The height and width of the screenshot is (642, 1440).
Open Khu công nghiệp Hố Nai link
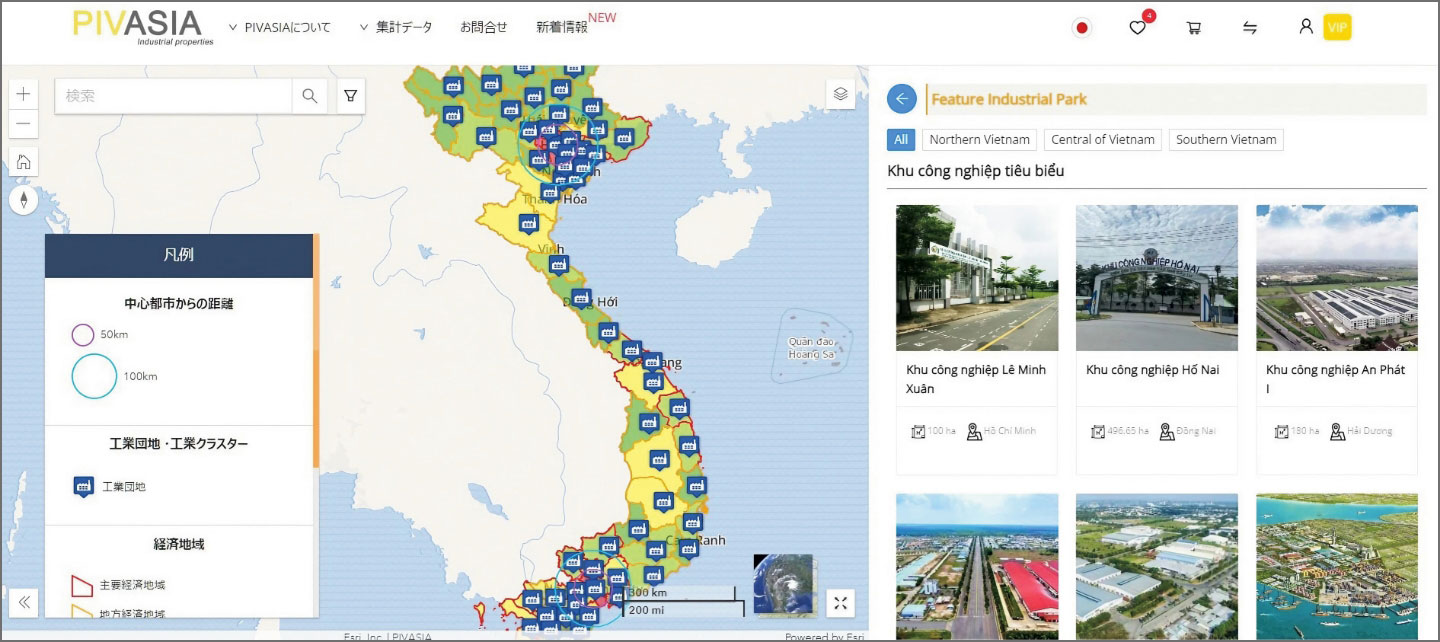click(1153, 370)
